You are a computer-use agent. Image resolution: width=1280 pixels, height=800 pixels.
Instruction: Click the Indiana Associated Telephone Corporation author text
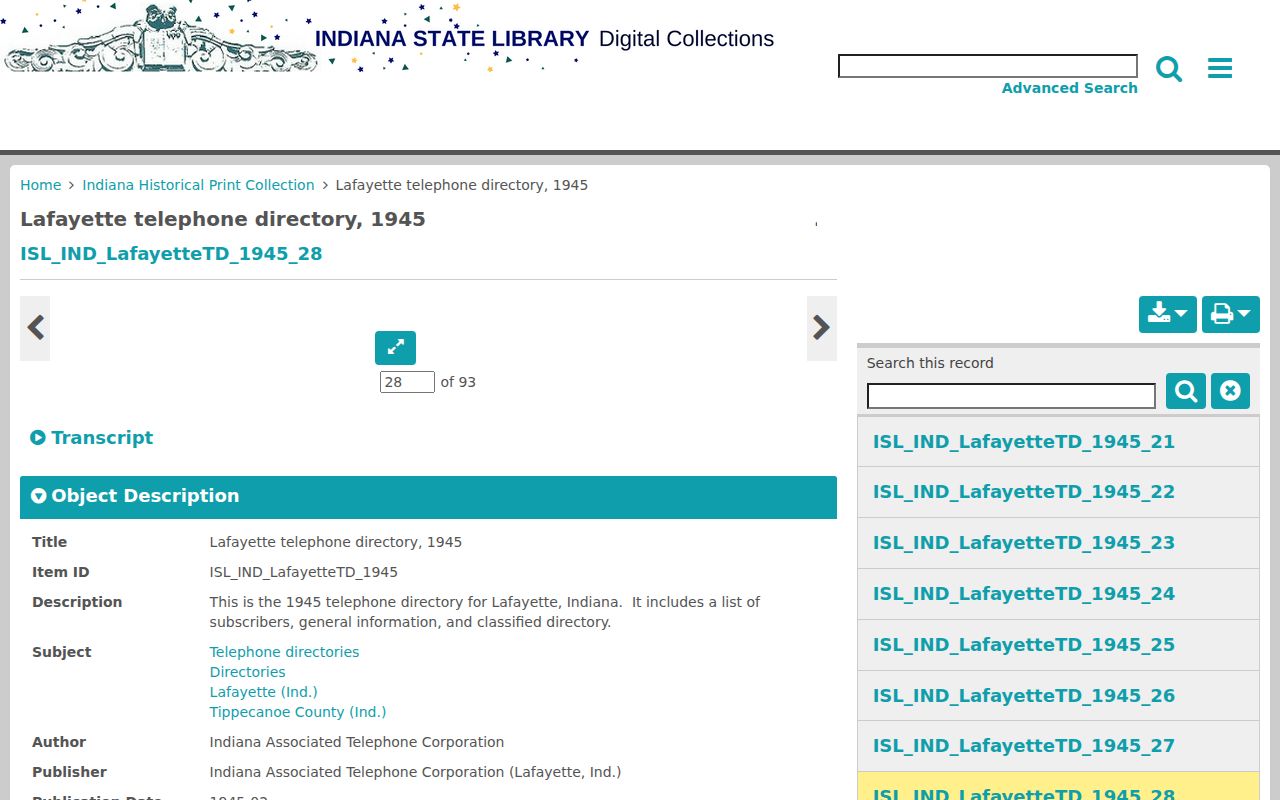pyautogui.click(x=356, y=742)
